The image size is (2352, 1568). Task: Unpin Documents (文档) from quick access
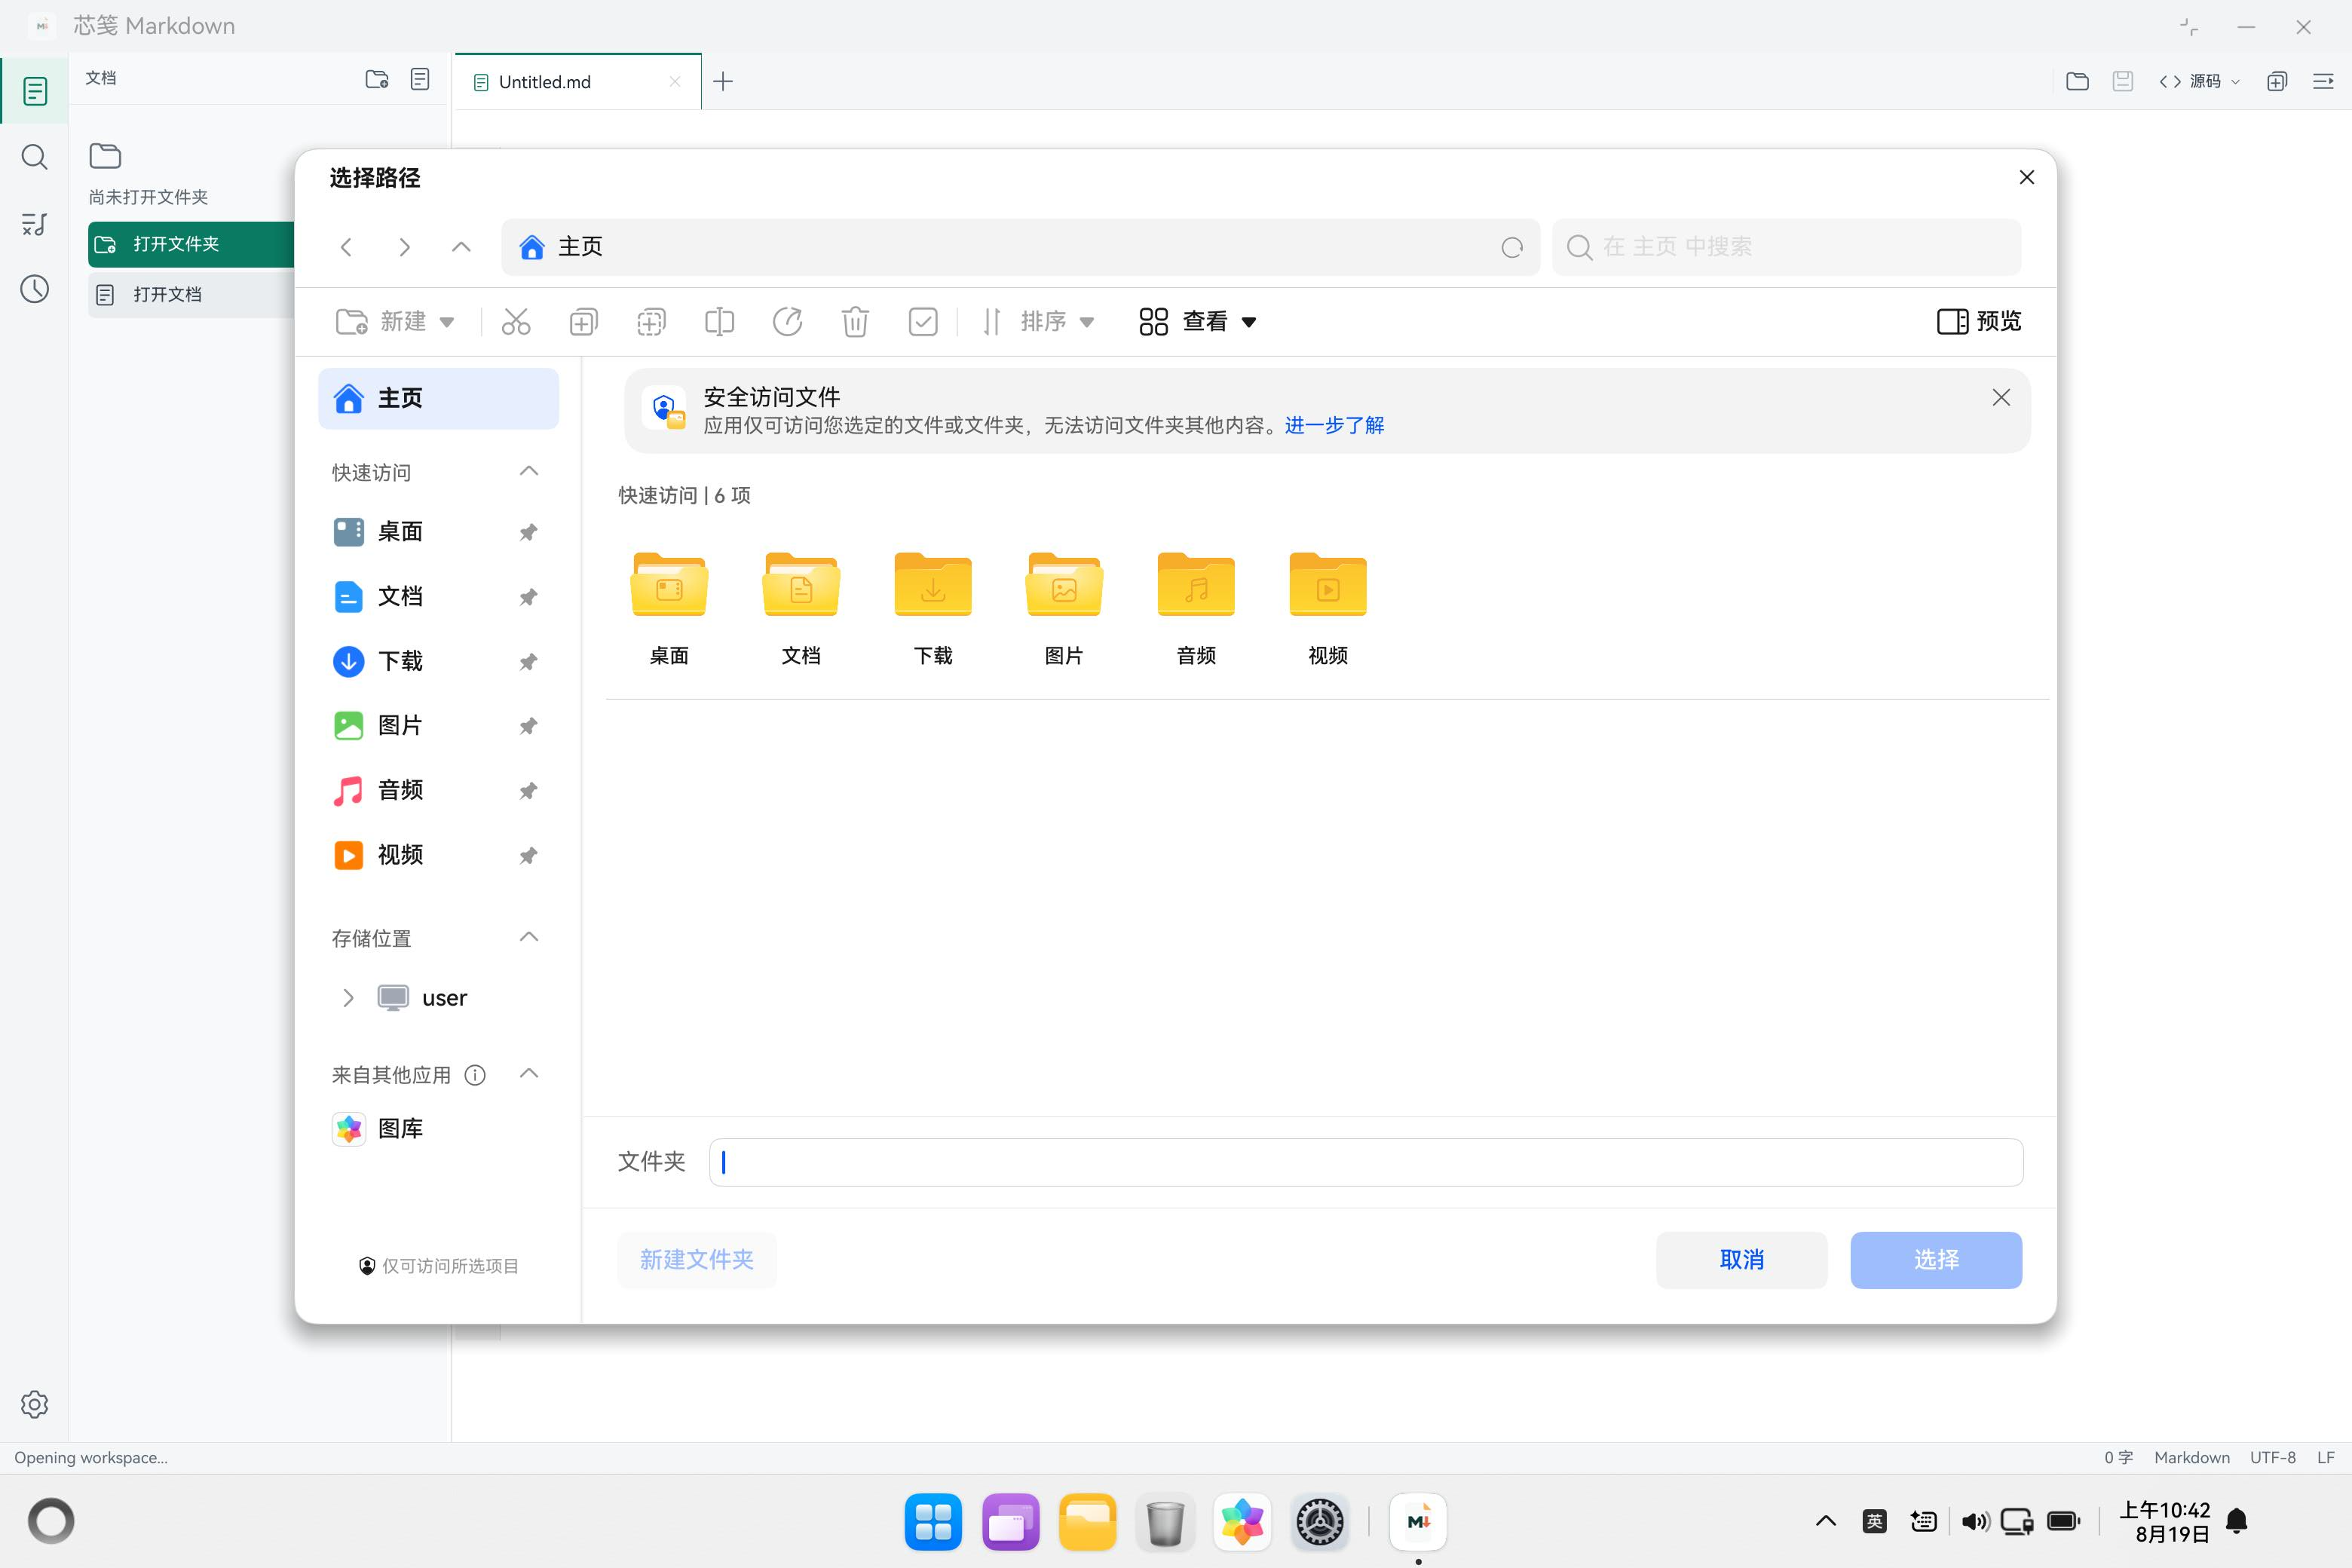pyautogui.click(x=528, y=597)
